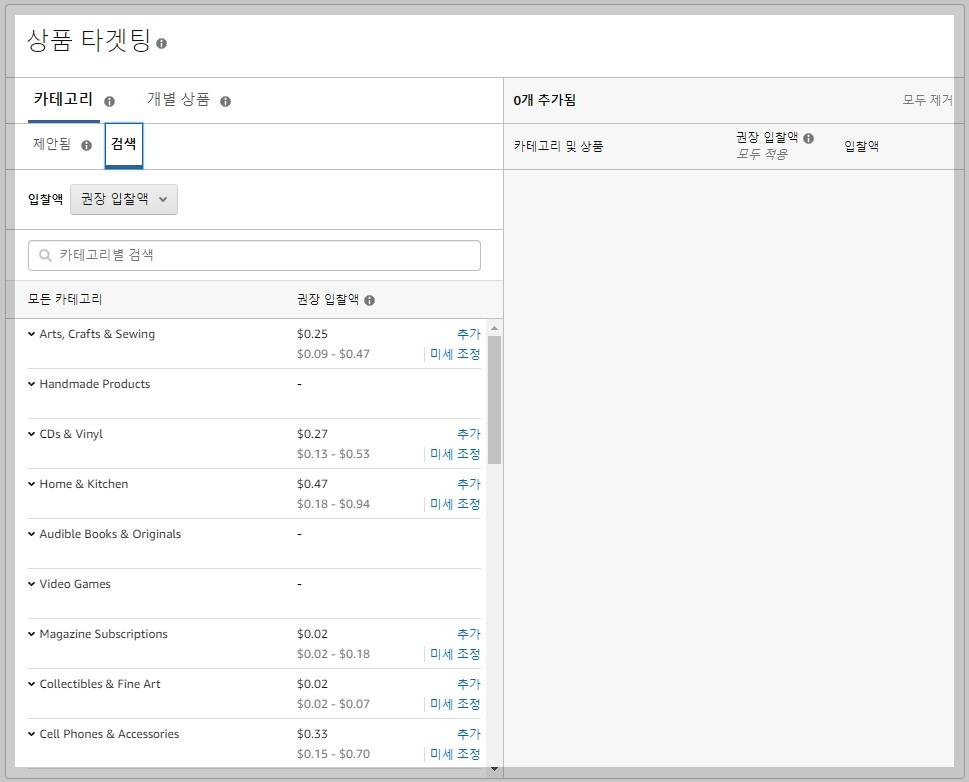The image size is (969, 782).
Task: Refine Collectibles & Fine Art category
Action: [x=455, y=704]
